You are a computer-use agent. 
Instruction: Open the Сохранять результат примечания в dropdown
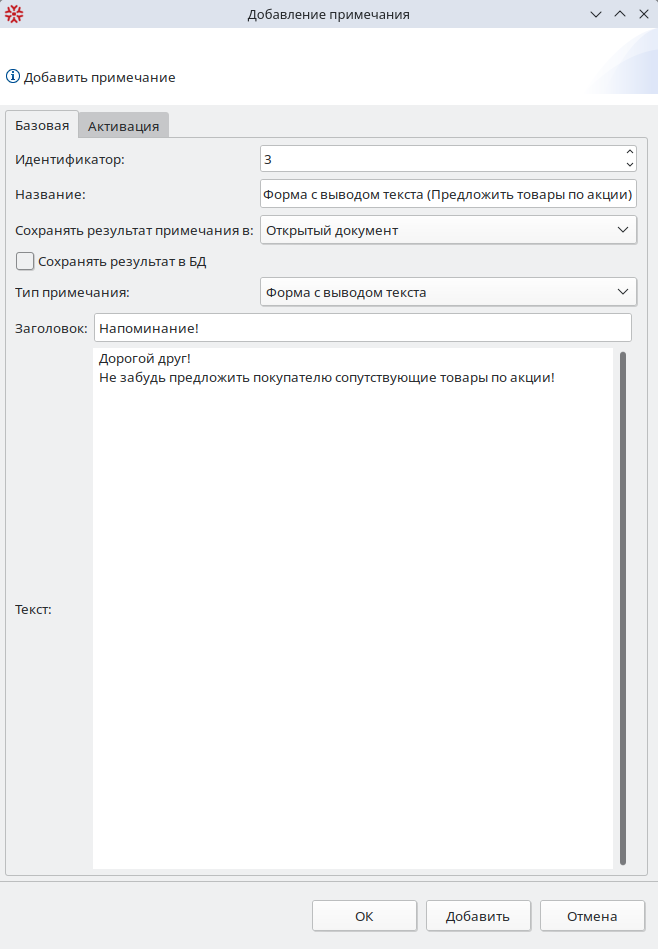pyautogui.click(x=447, y=230)
